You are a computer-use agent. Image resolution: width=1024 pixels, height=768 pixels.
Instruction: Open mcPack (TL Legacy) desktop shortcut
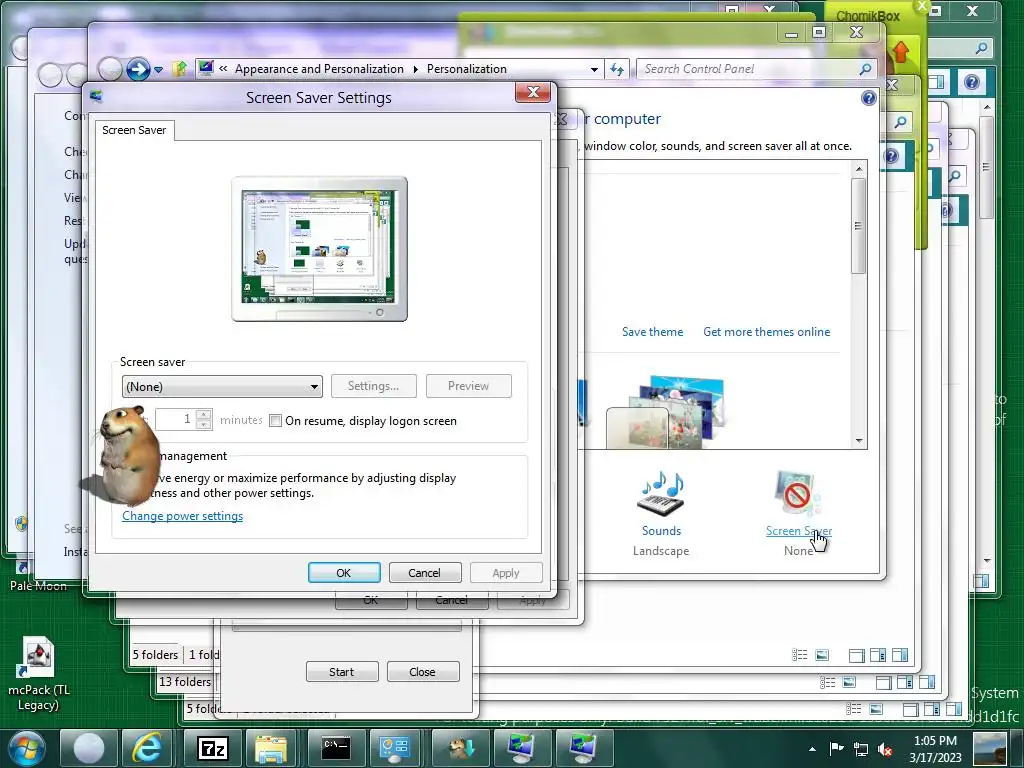[x=39, y=674]
